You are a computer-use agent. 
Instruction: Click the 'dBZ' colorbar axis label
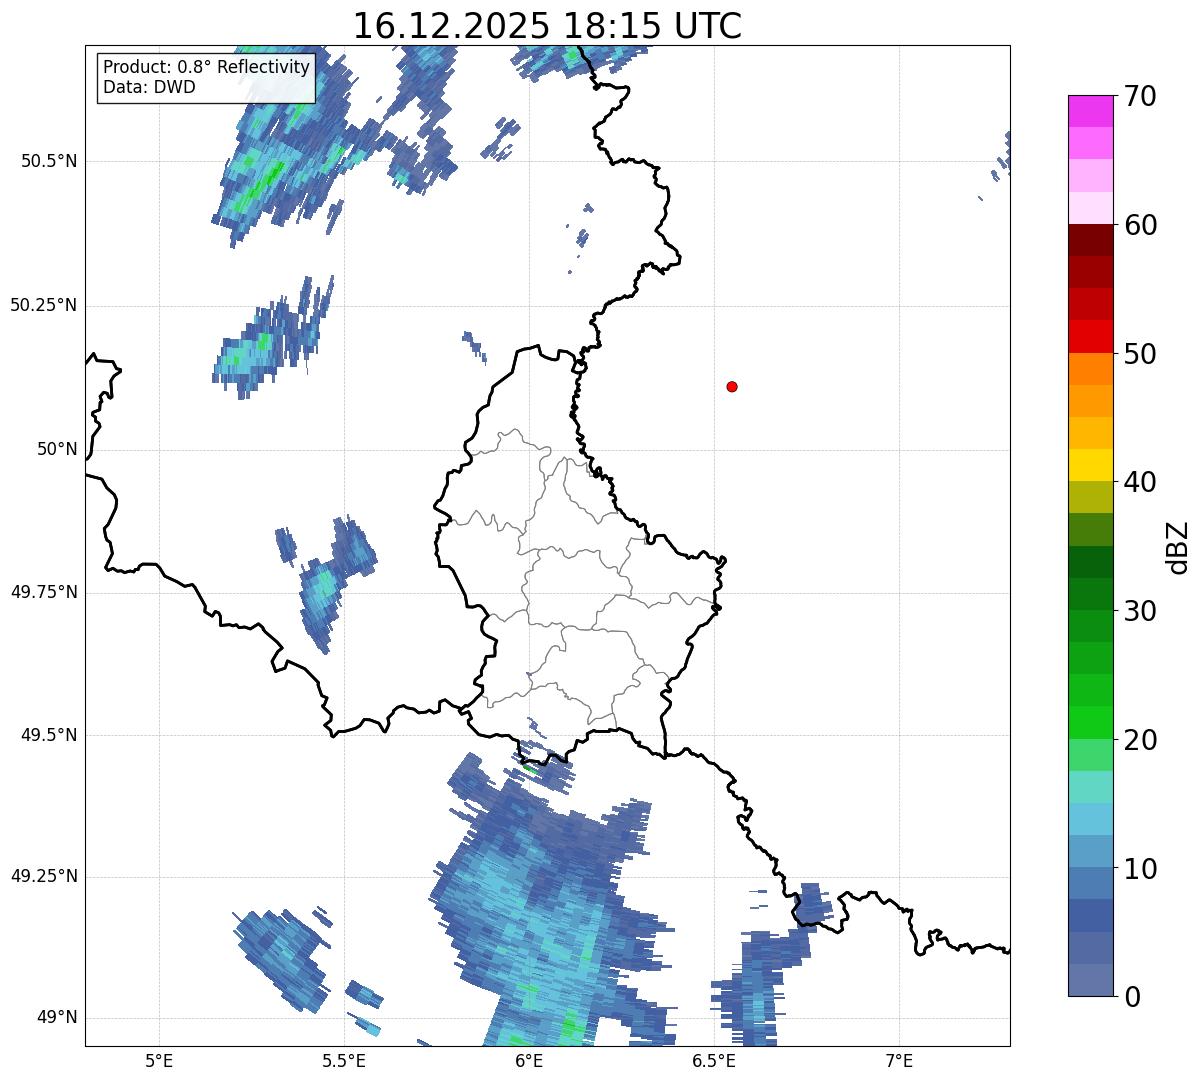click(x=1178, y=547)
